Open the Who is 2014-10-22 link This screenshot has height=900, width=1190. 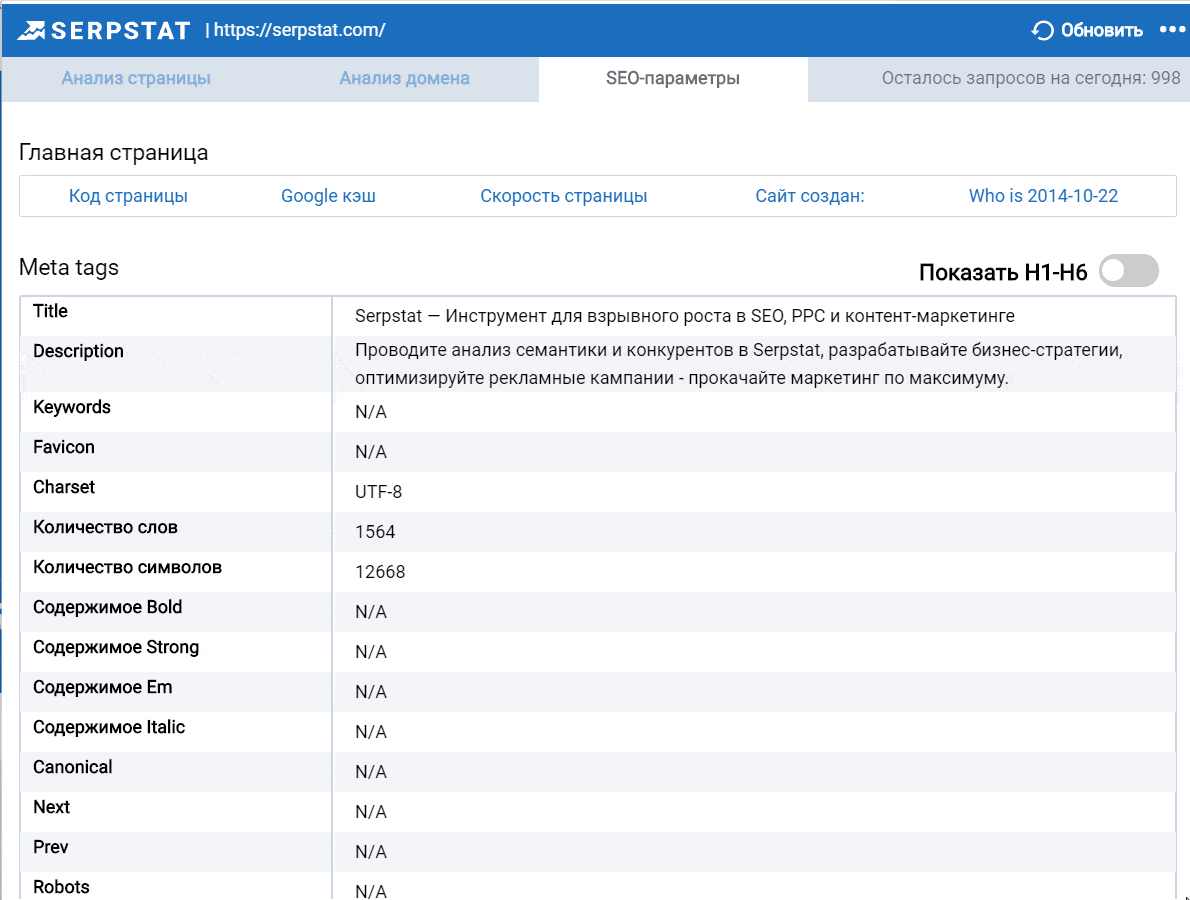point(1044,196)
